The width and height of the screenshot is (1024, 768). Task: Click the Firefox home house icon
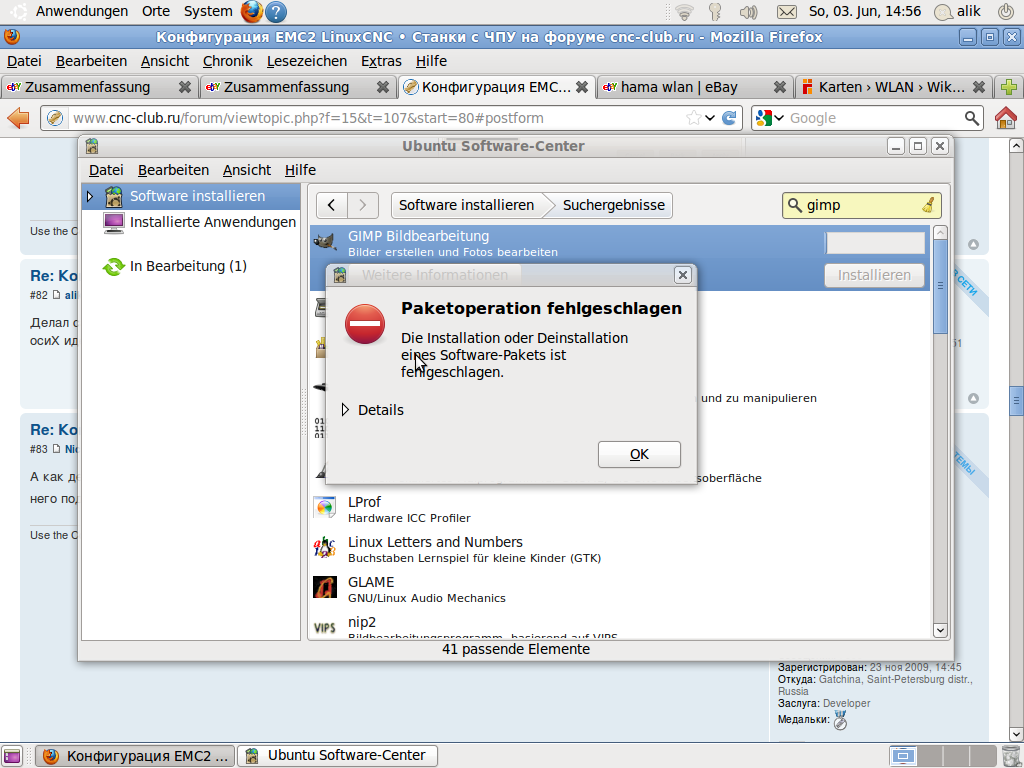pos(1006,118)
